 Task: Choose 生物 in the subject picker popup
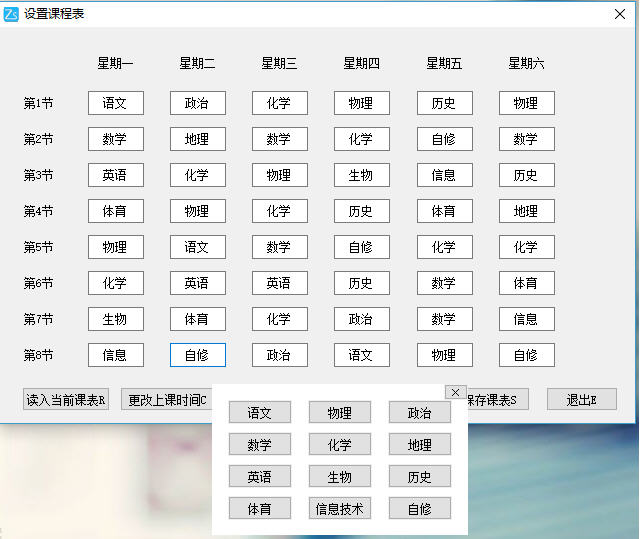click(340, 476)
